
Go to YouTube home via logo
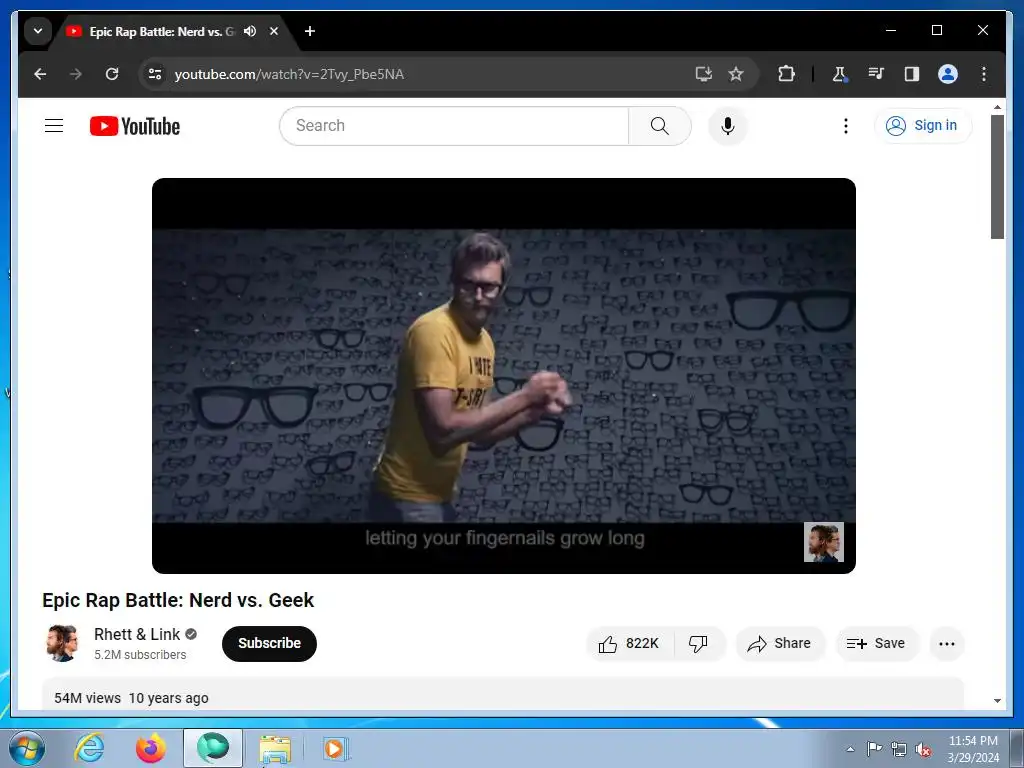[135, 126]
